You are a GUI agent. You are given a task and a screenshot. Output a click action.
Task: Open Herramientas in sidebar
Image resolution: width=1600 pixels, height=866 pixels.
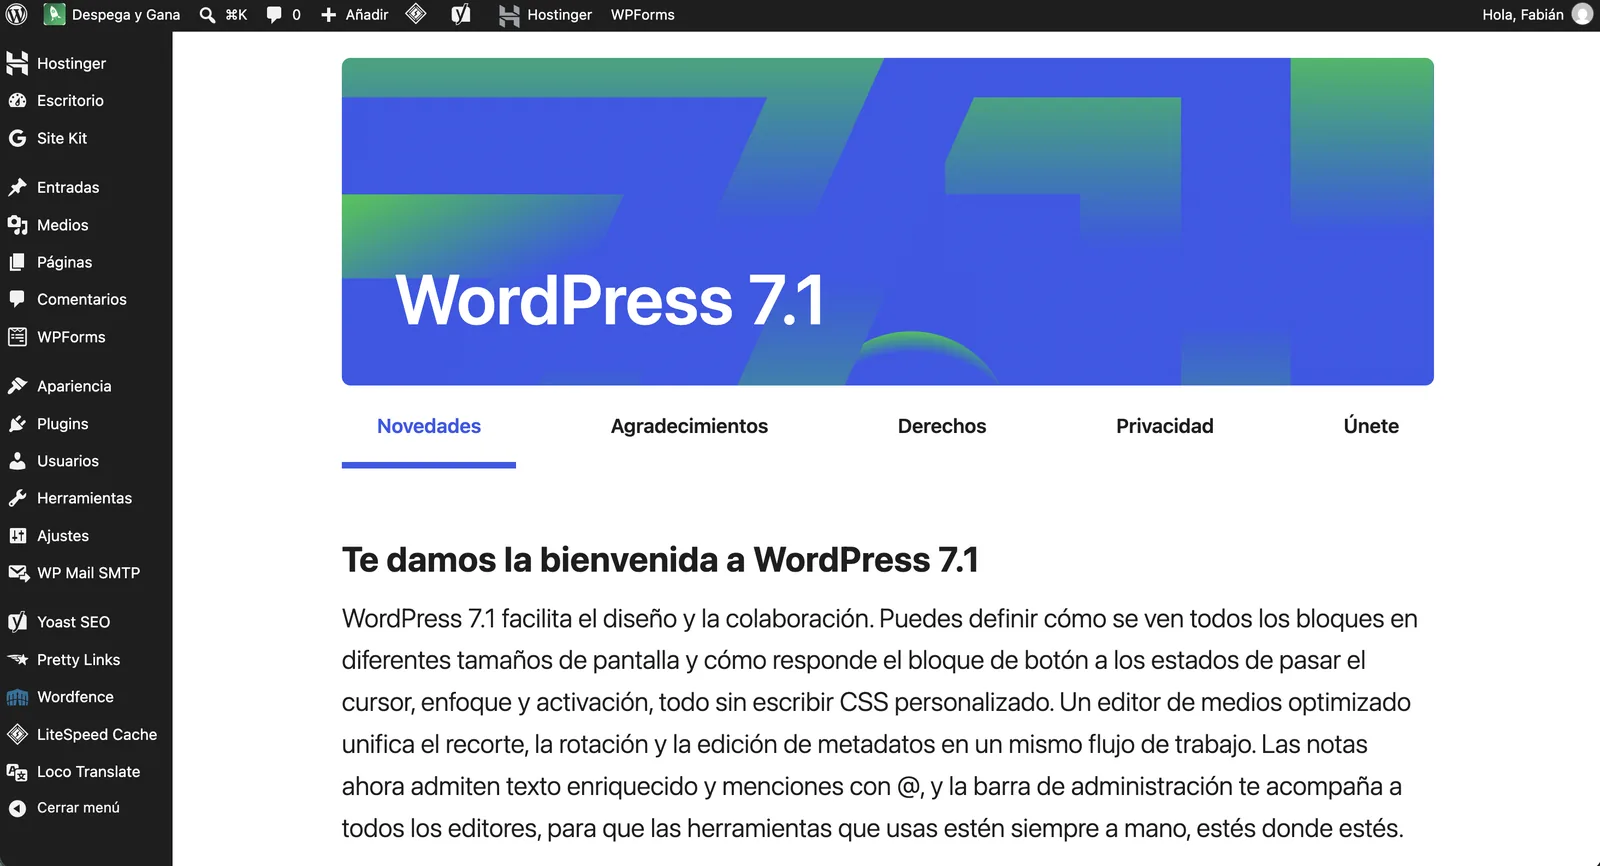click(86, 498)
